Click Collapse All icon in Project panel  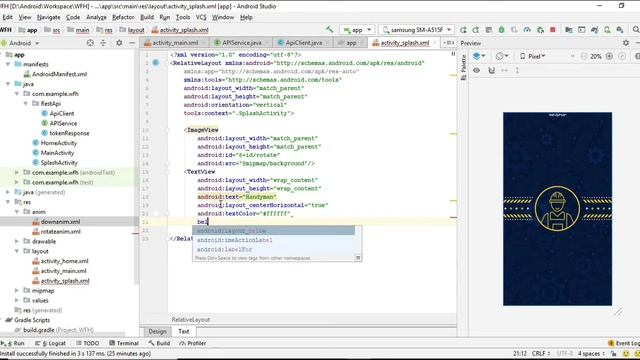[x=103, y=43]
